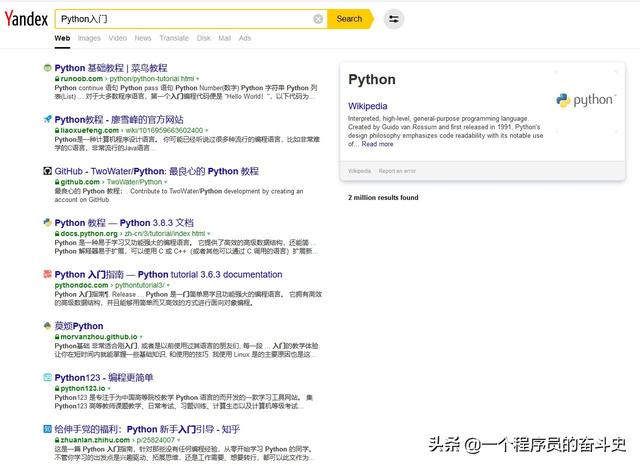Viewport: 640px width, 466px height.
Task: Click the zhihu result favicon
Action: [x=47, y=428]
